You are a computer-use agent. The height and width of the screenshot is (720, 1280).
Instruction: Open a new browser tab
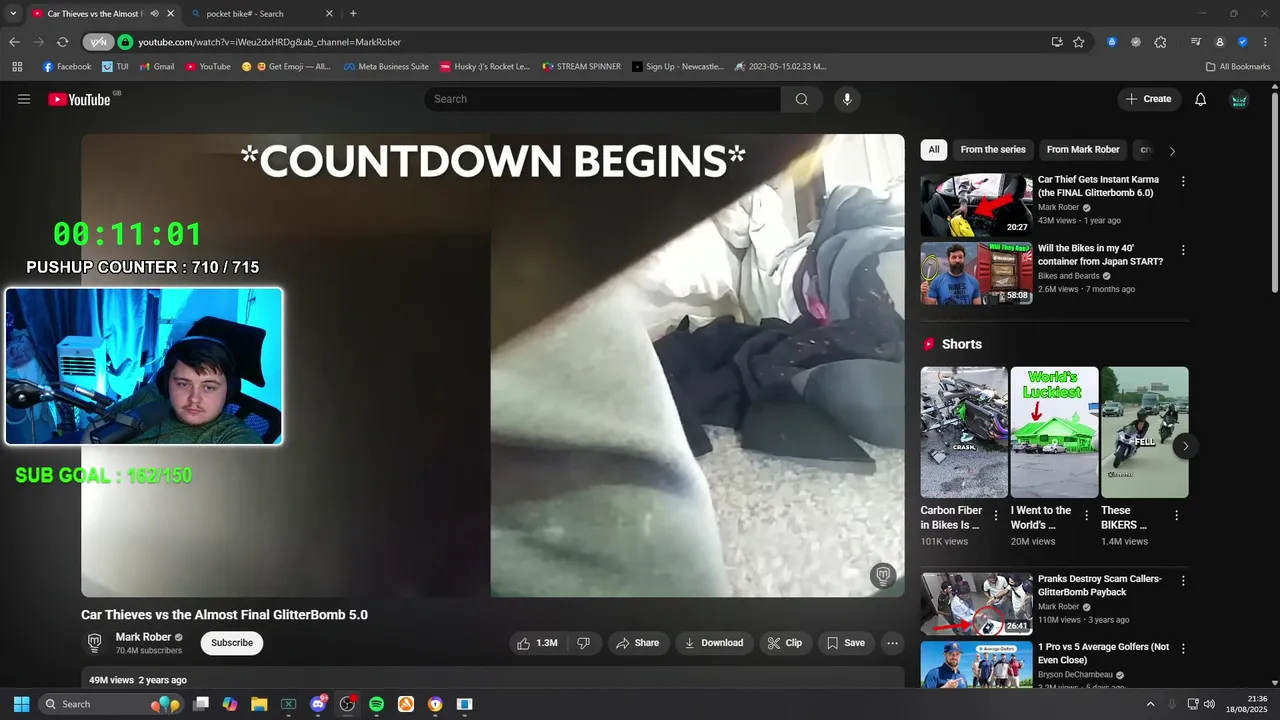click(x=353, y=14)
